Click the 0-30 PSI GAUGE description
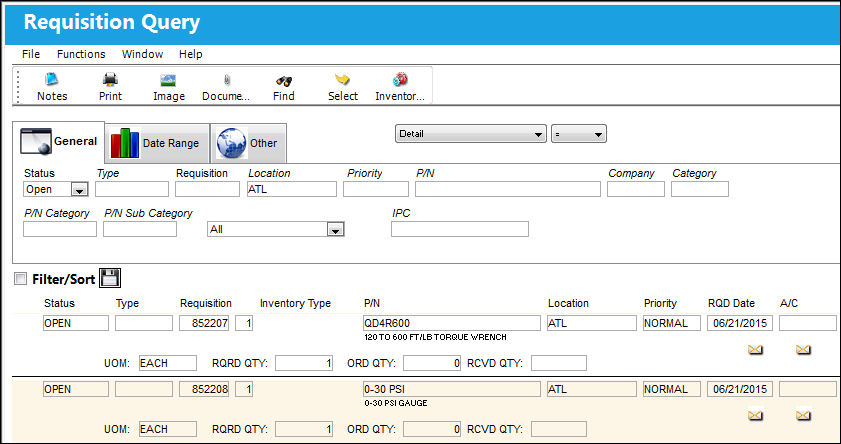 [396, 403]
